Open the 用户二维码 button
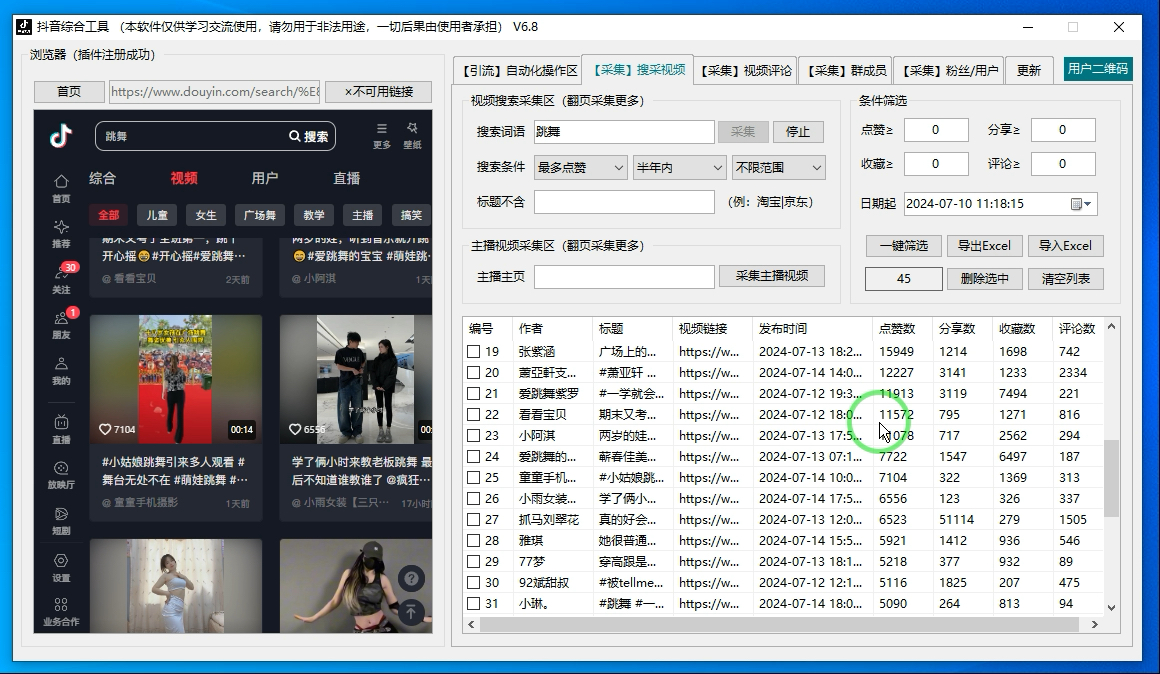The height and width of the screenshot is (674, 1160). coord(1098,69)
